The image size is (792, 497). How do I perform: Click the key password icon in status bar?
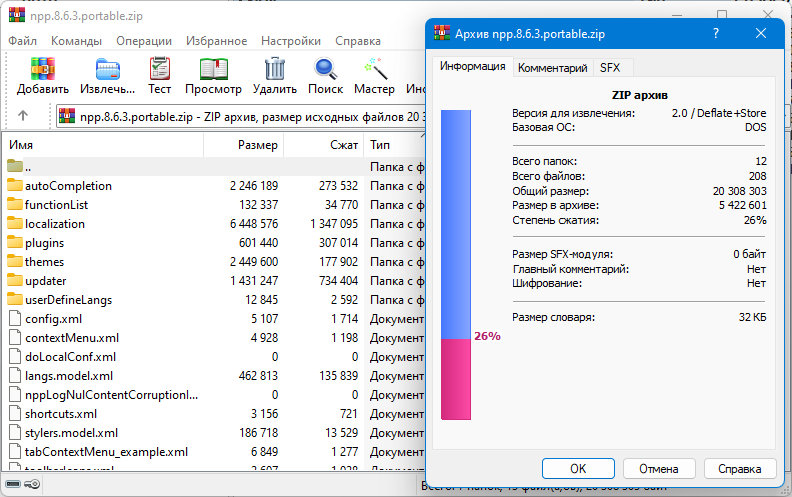tap(32, 484)
